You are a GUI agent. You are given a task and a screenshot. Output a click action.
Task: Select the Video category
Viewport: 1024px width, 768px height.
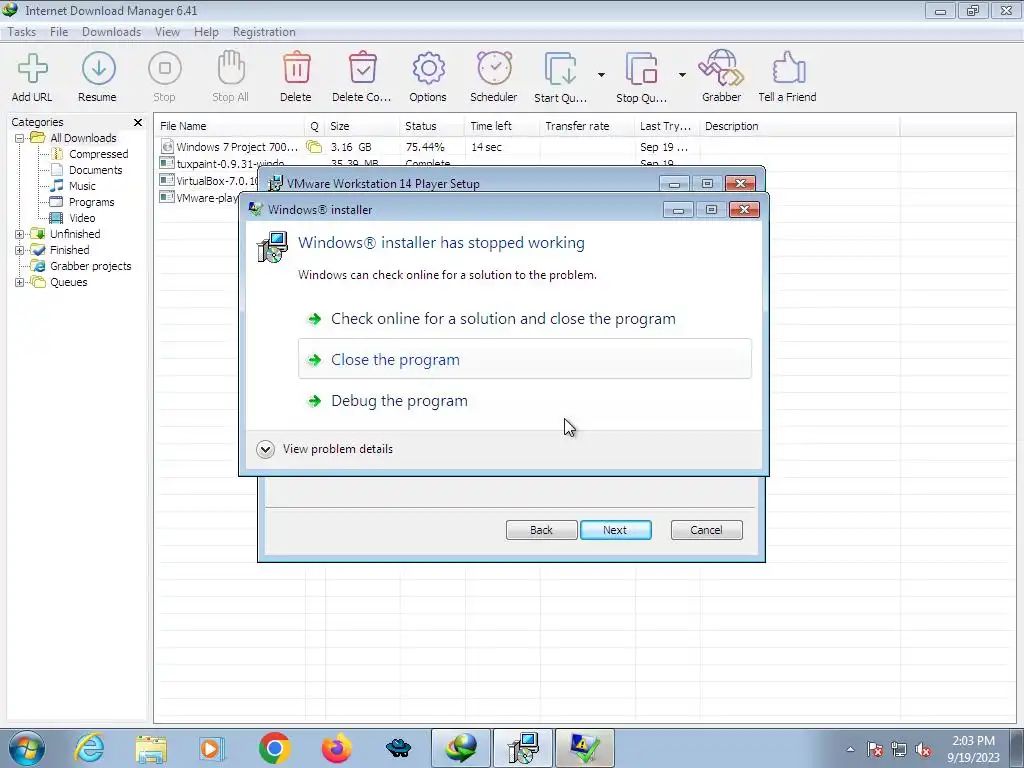tap(82, 218)
